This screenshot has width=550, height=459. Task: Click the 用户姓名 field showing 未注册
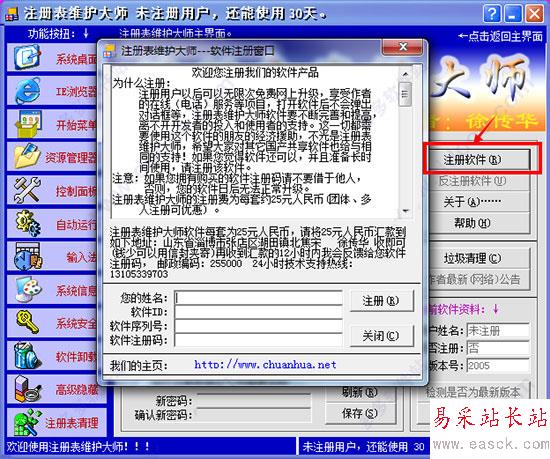(x=498, y=330)
